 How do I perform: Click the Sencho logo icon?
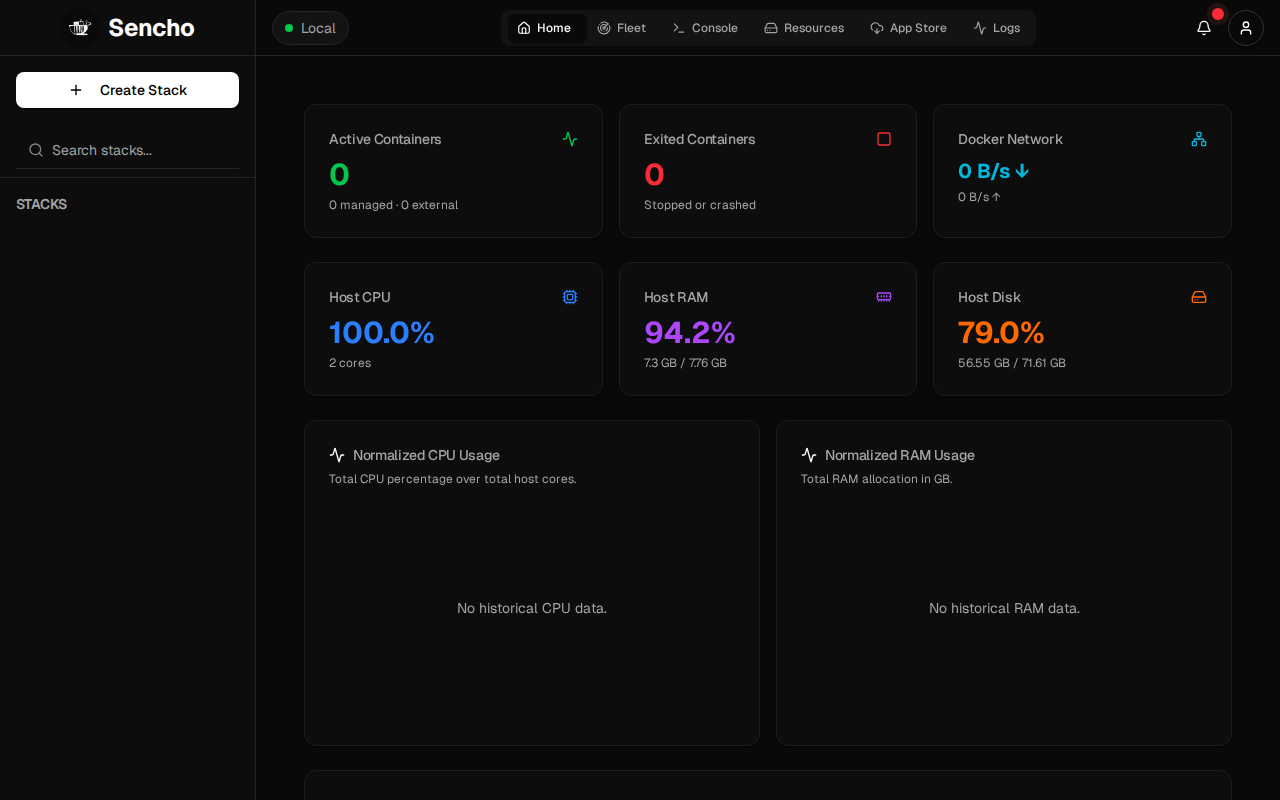point(80,28)
